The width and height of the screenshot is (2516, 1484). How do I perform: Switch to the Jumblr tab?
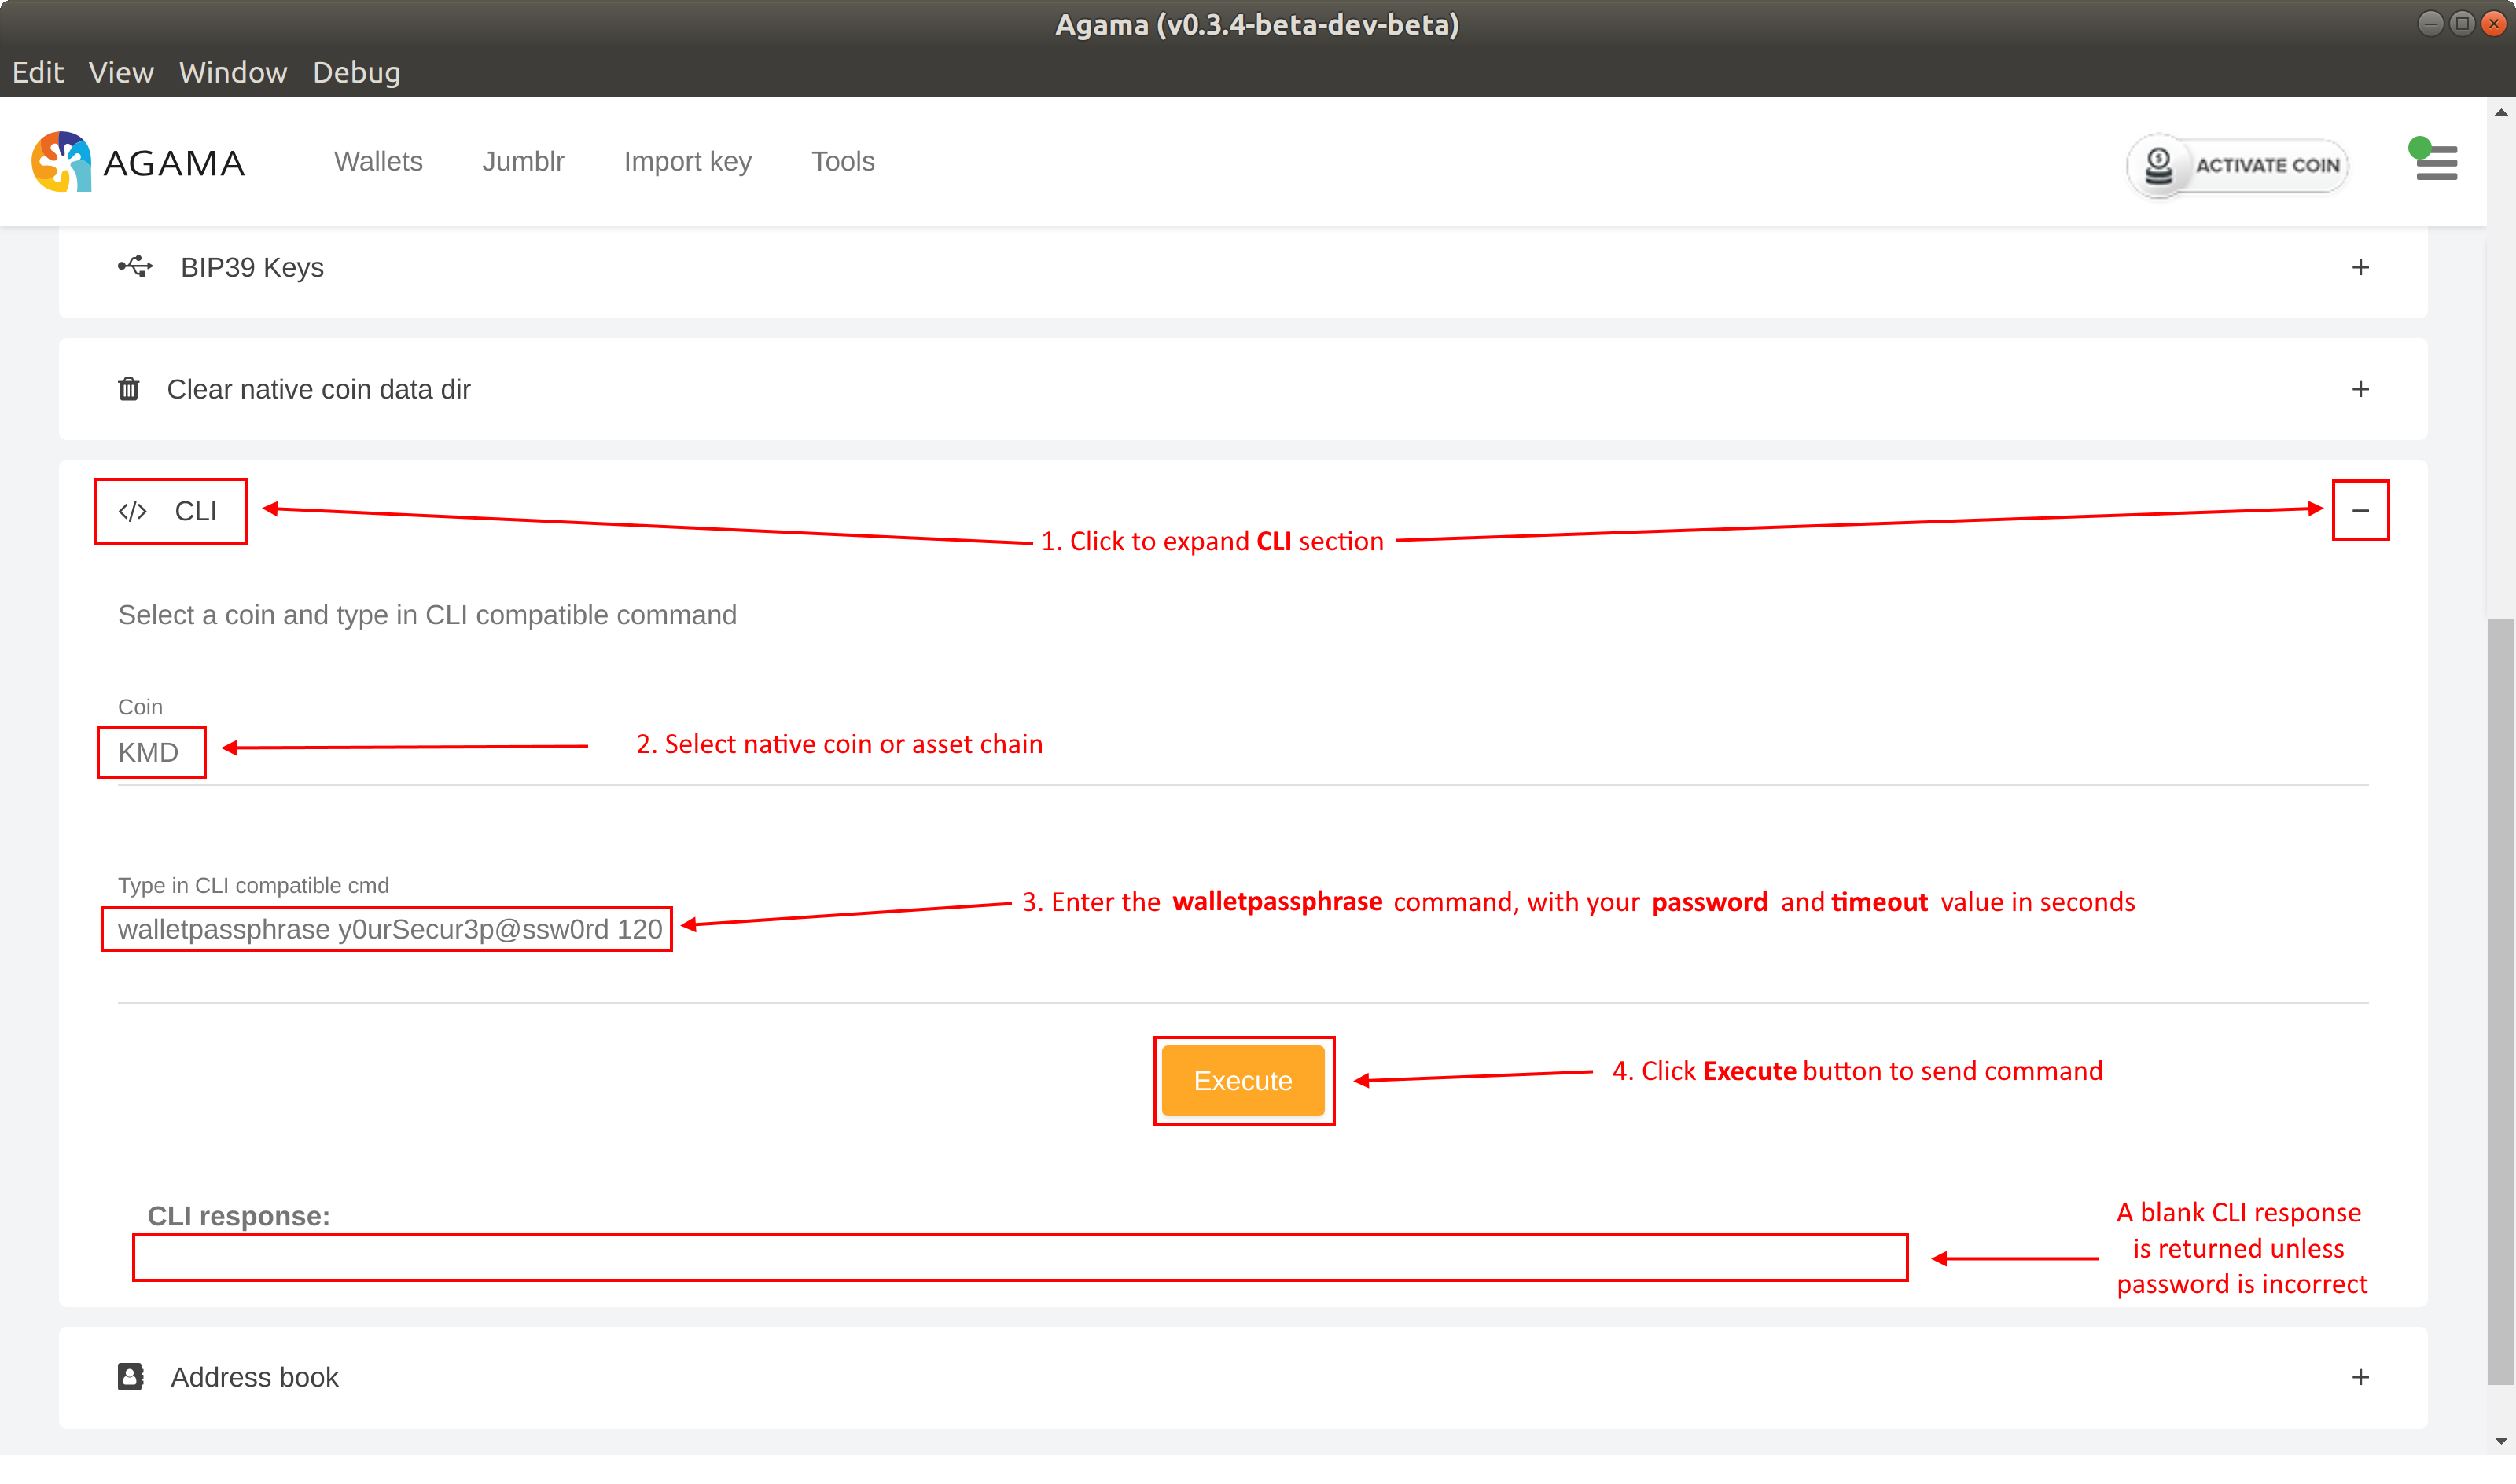tap(523, 161)
